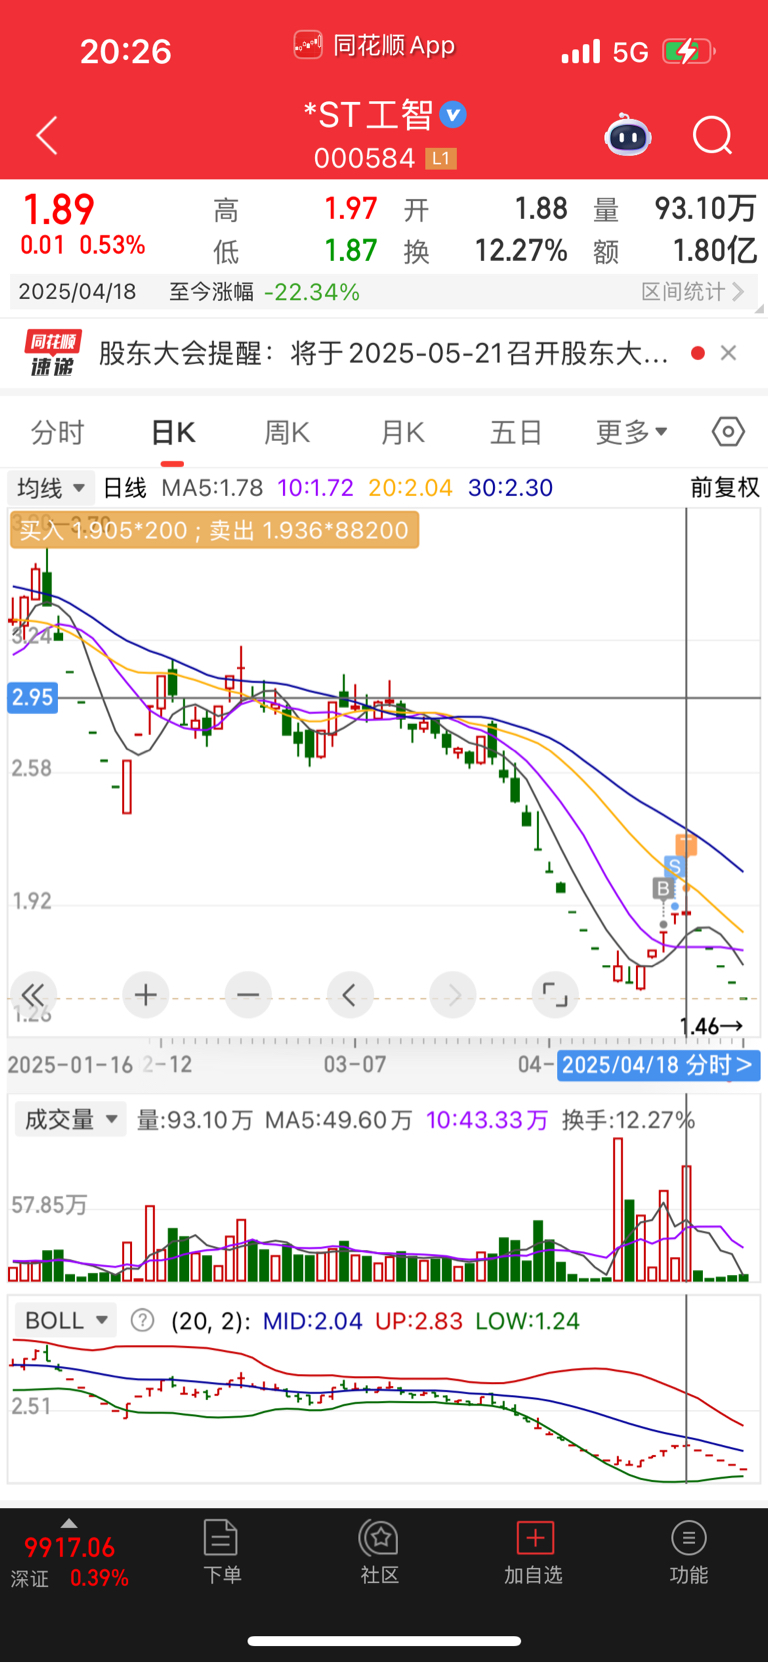Expand the 更多 periods dropdown
Screen dimensions: 768x1663
coord(631,433)
